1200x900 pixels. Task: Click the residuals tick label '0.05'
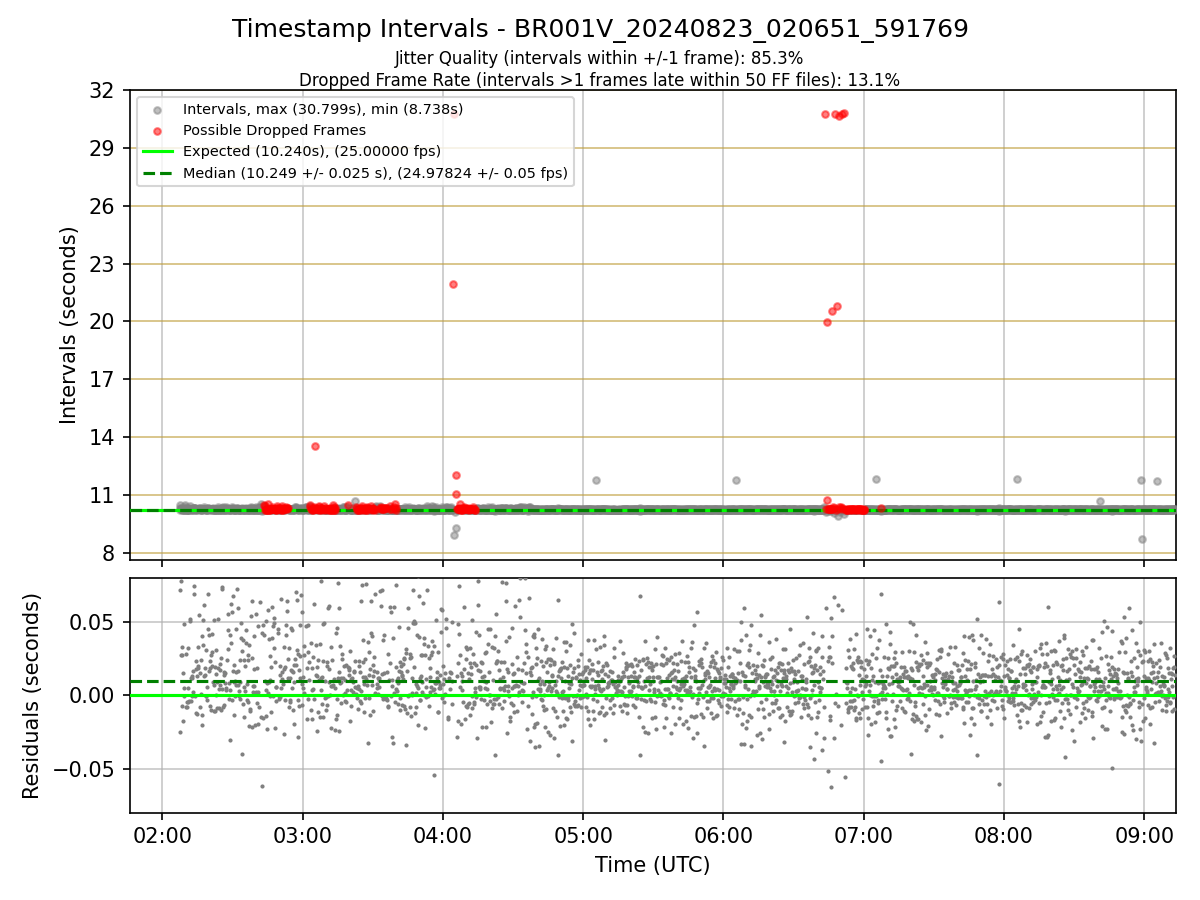[94, 622]
